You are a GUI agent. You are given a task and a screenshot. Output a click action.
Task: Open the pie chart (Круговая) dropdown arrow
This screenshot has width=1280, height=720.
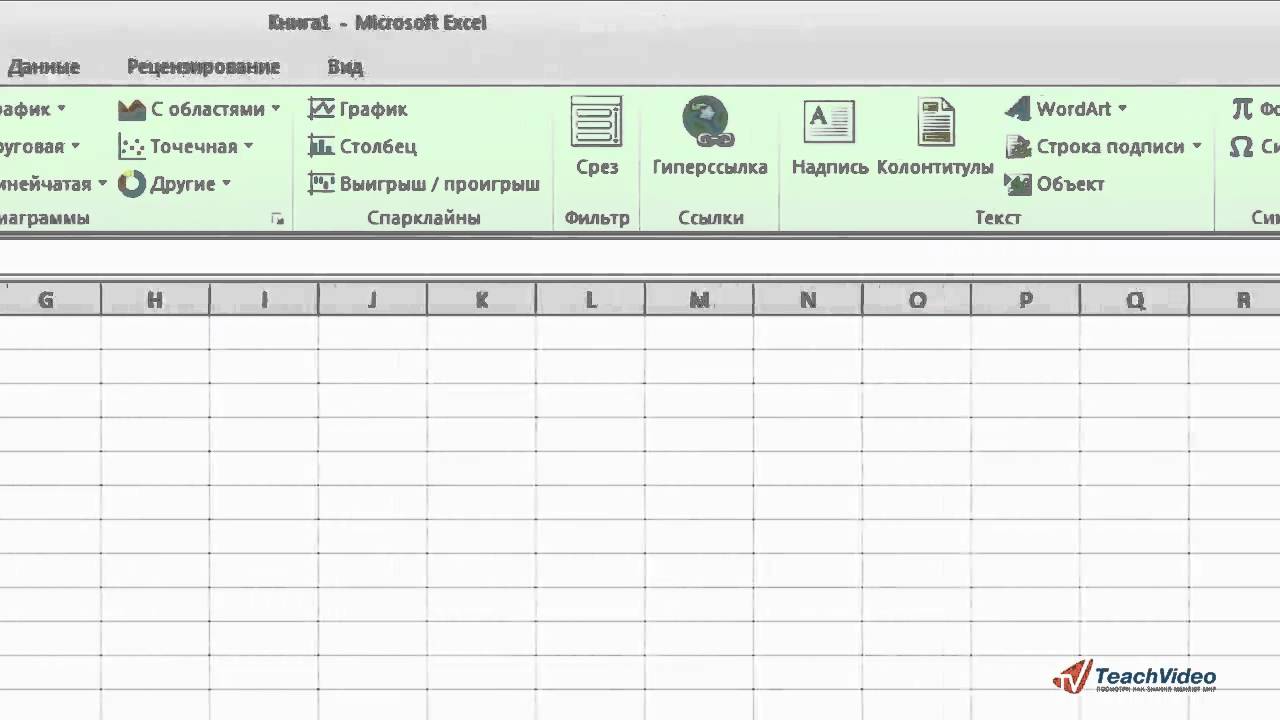pyautogui.click(x=75, y=146)
